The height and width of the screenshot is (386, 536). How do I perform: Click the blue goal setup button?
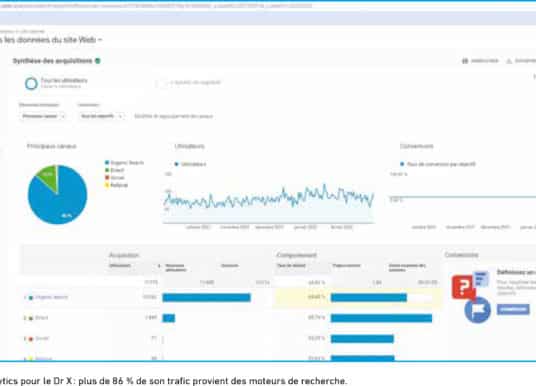513,309
